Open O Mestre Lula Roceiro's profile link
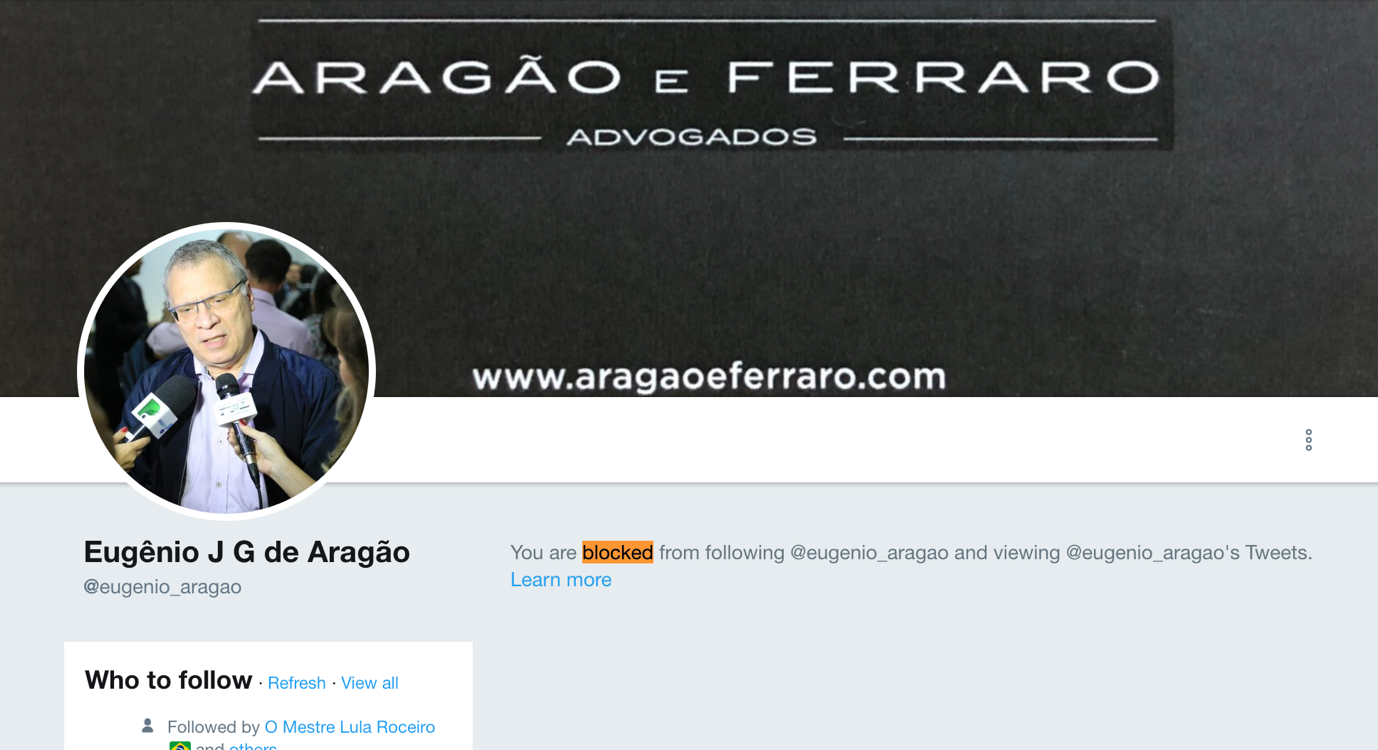Image resolution: width=1378 pixels, height=750 pixels. pyautogui.click(x=349, y=727)
